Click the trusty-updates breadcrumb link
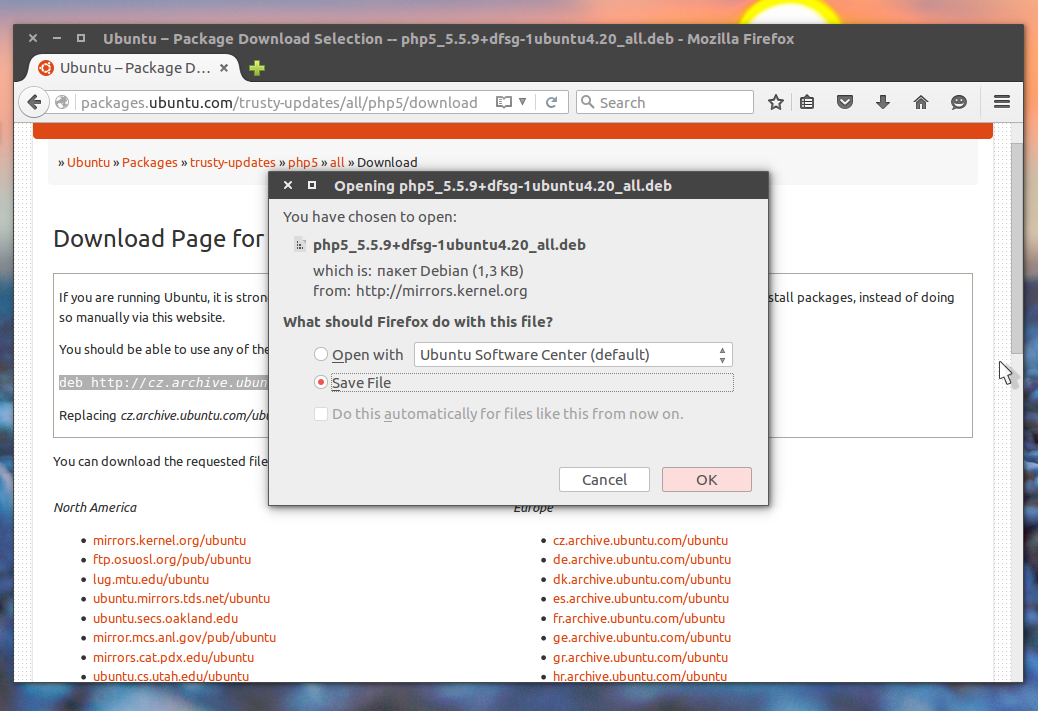Viewport: 1038px width, 711px height. coord(232,162)
